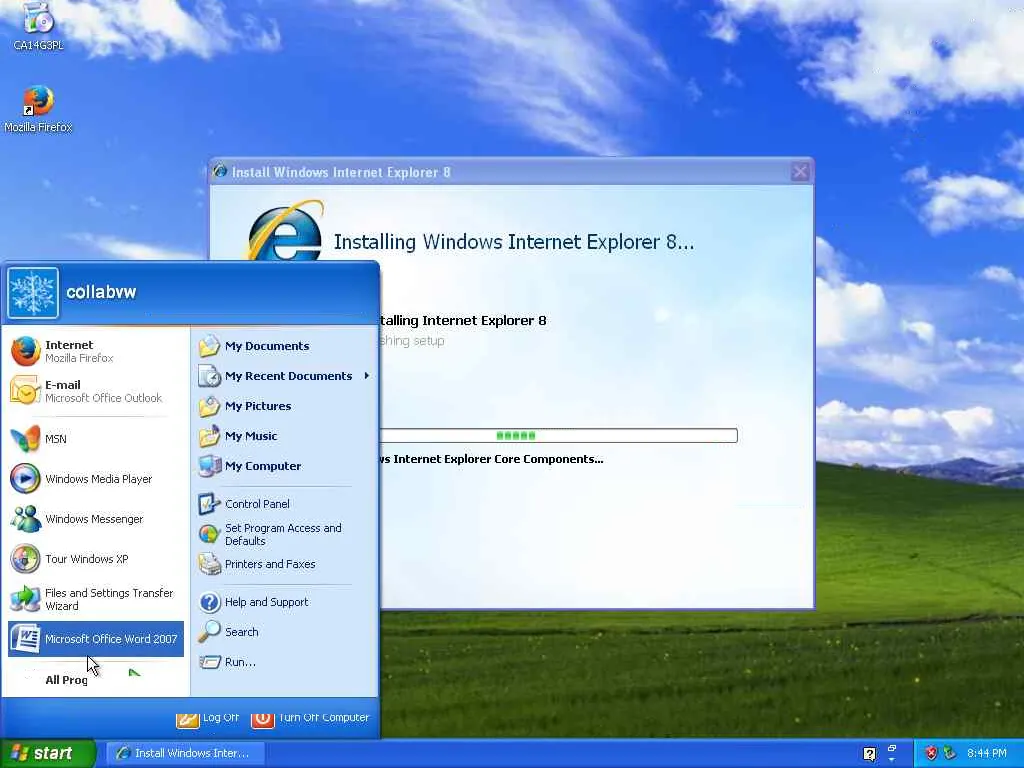
Task: Open My Pictures folder
Action: (285, 406)
